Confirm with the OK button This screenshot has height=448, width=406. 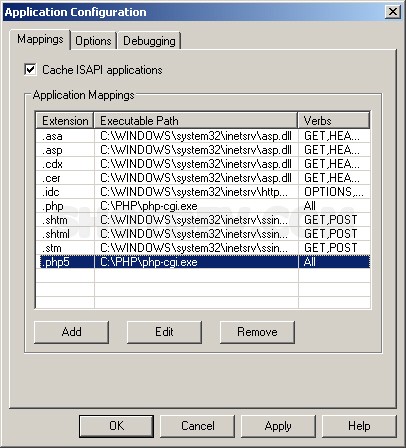(x=116, y=426)
